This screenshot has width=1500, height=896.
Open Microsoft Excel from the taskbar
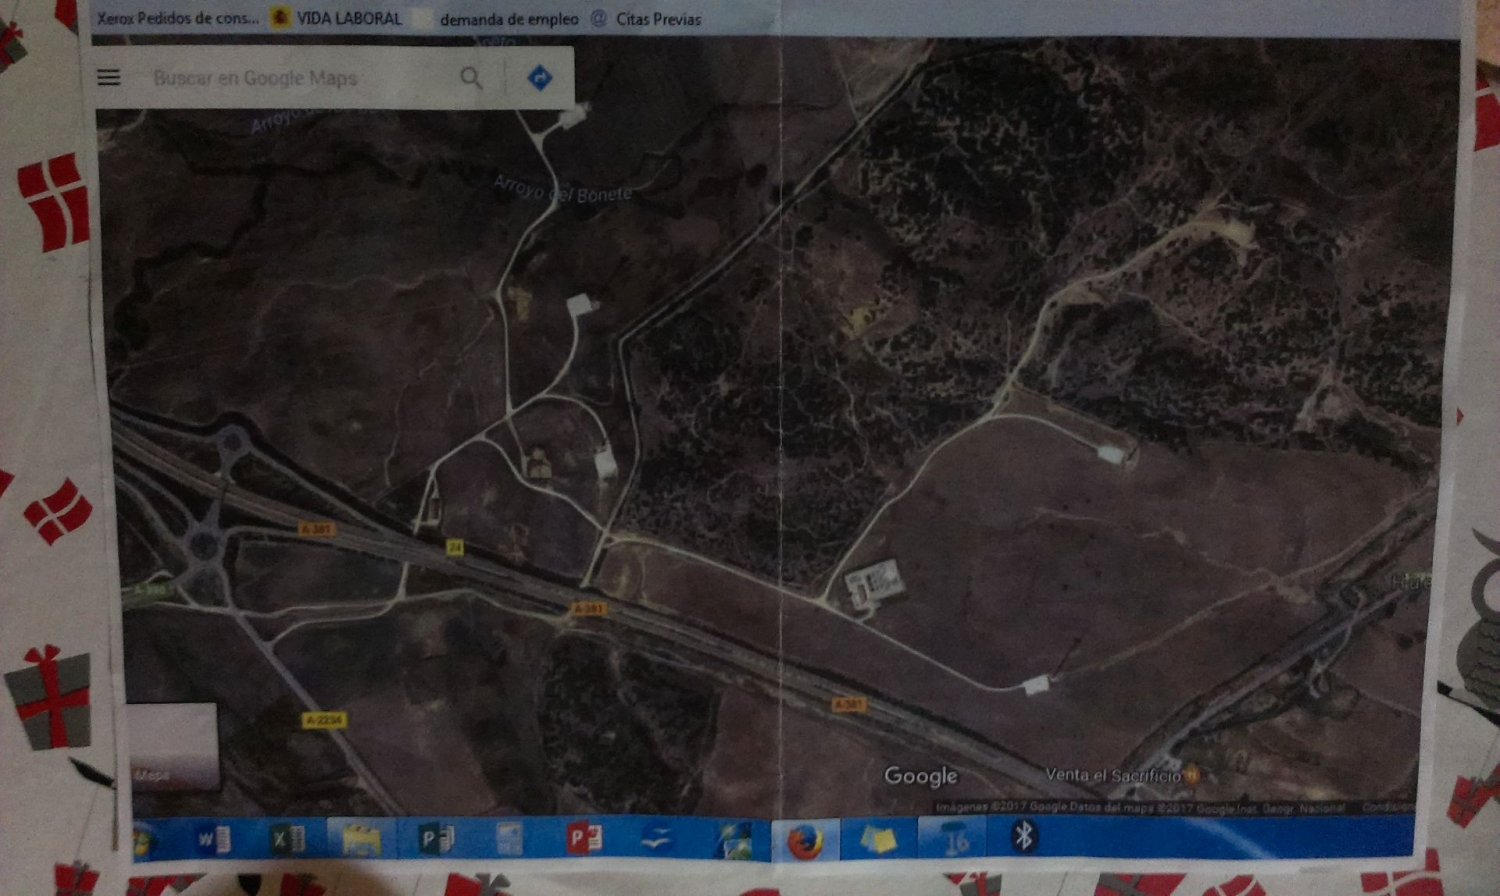pos(289,839)
